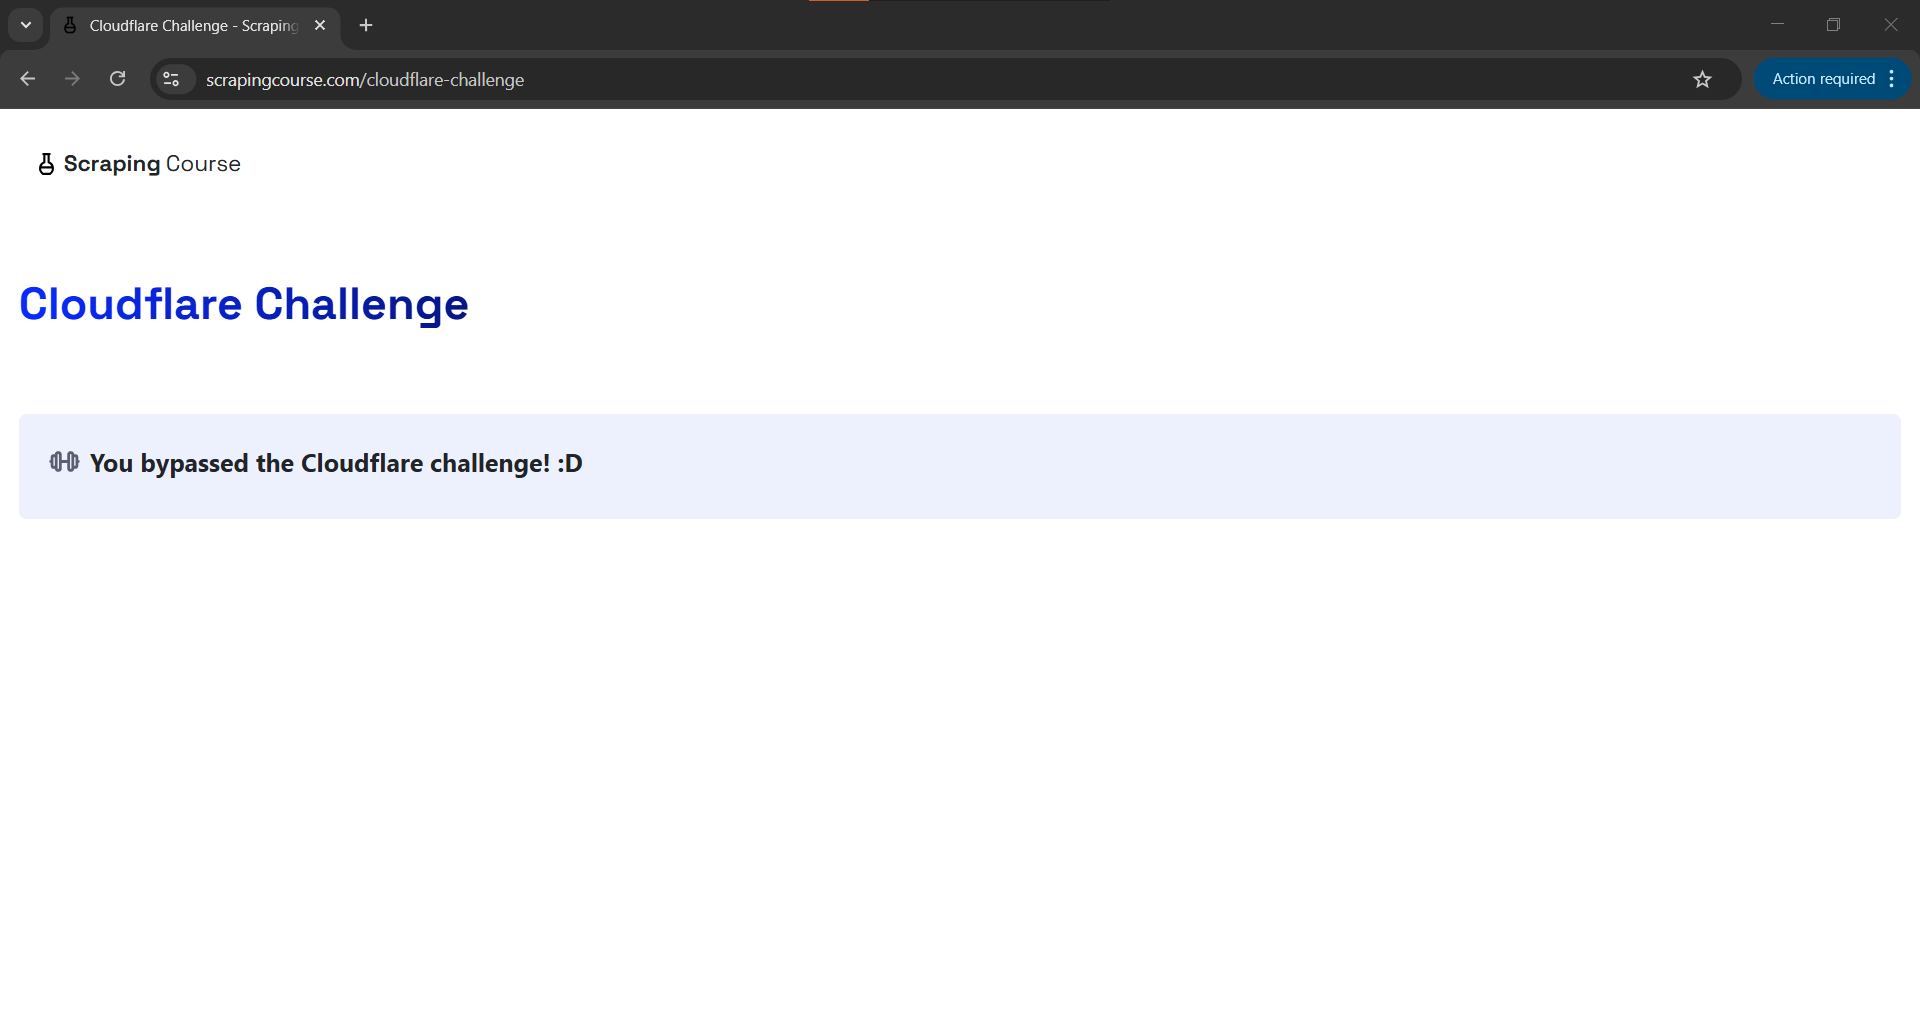
Task: Click the forward navigation arrow
Action: point(72,79)
